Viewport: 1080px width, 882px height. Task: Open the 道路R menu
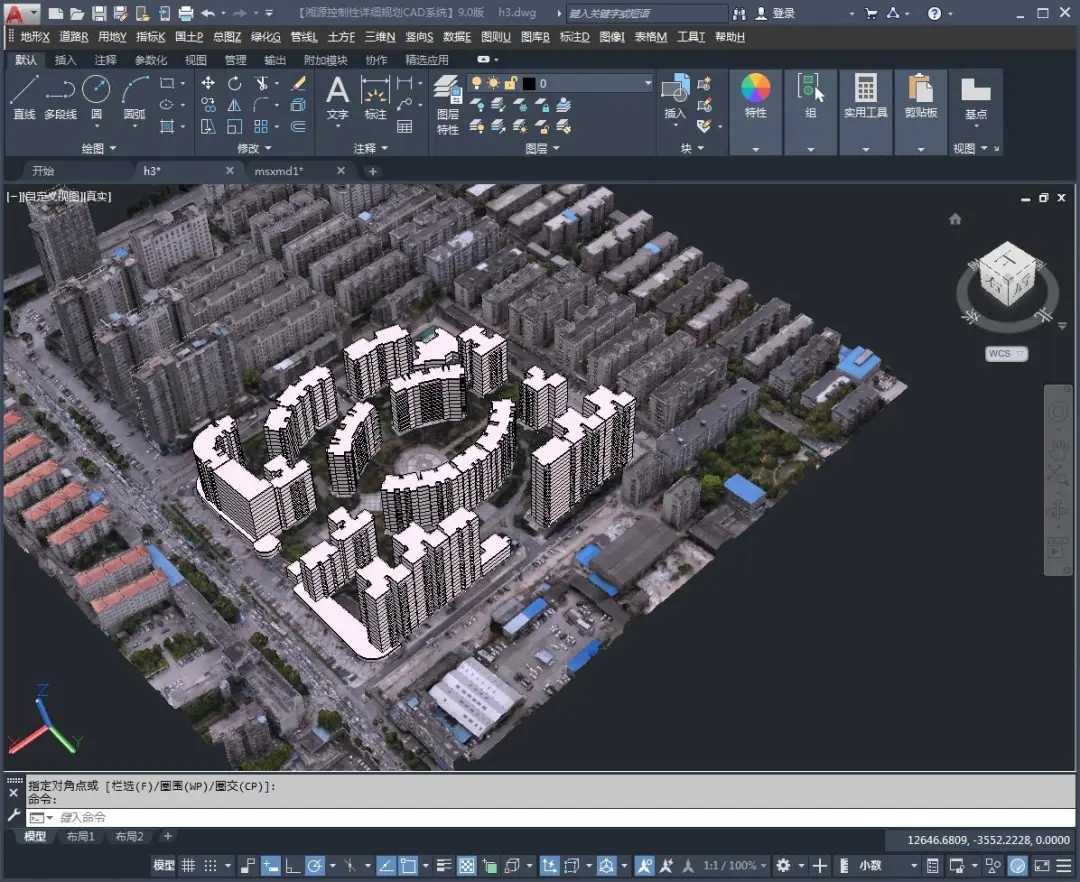74,36
